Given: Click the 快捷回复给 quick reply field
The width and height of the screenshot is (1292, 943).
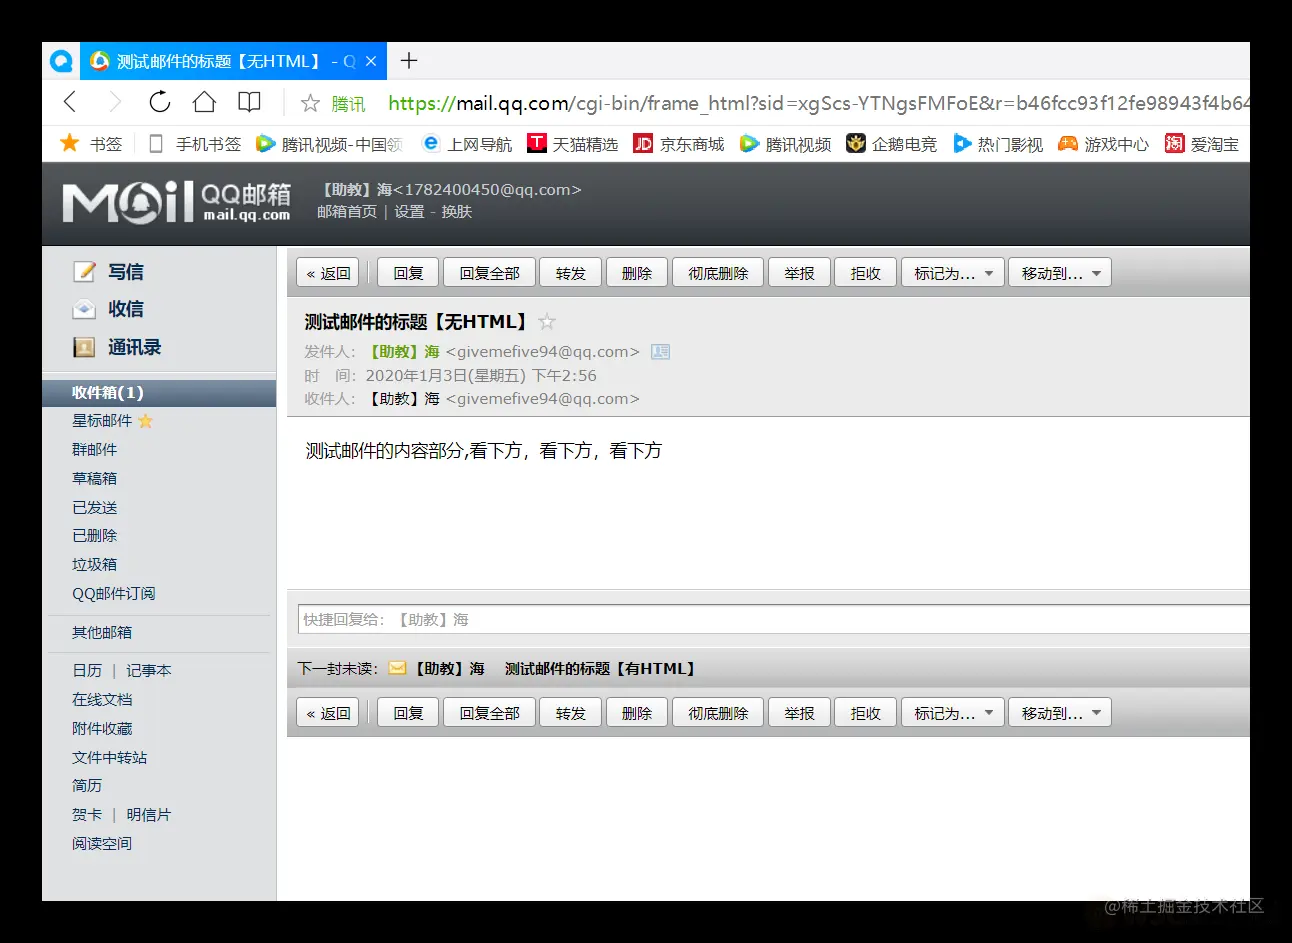Looking at the screenshot, I should (773, 619).
